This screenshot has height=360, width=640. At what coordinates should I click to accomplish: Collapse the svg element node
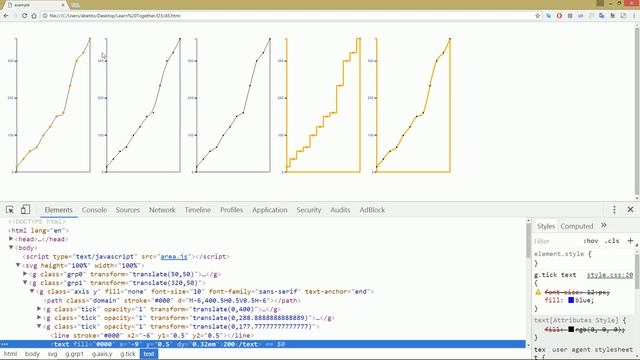tap(18, 265)
